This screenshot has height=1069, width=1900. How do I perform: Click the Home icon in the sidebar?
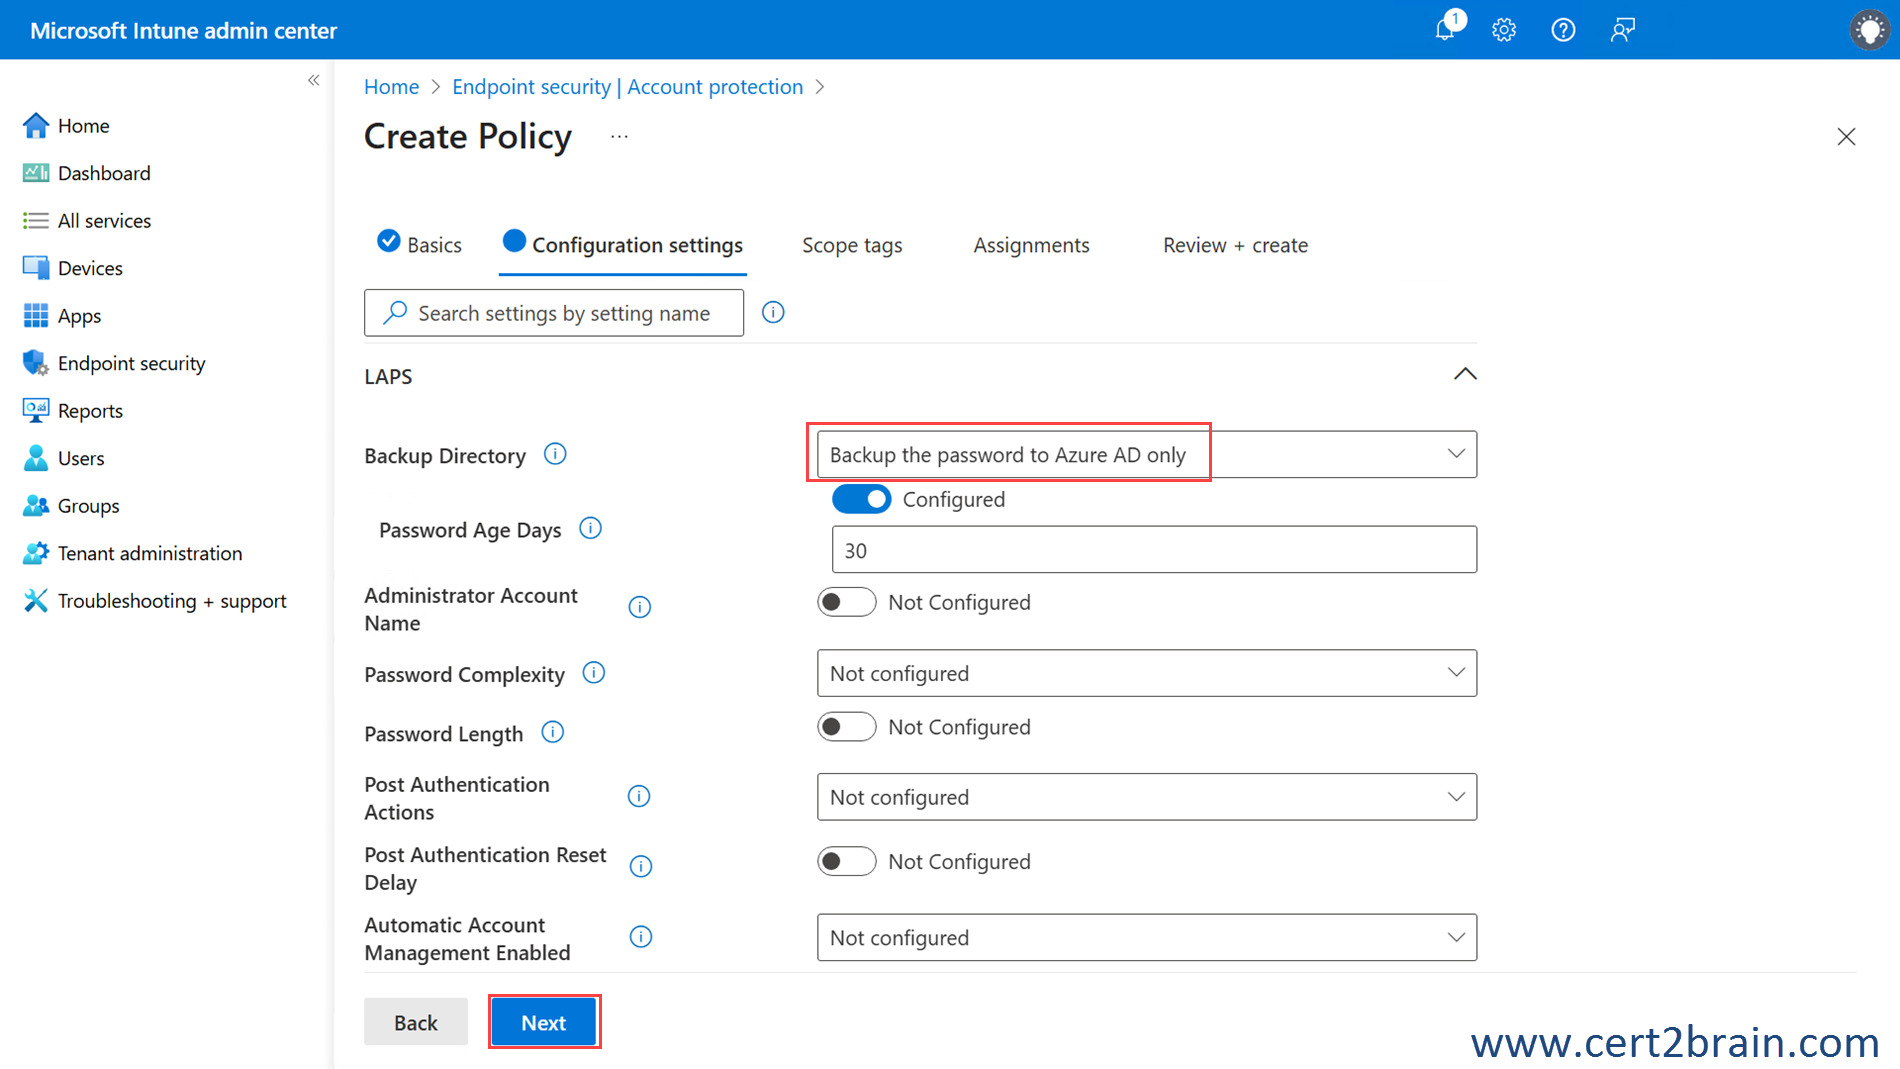[36, 125]
